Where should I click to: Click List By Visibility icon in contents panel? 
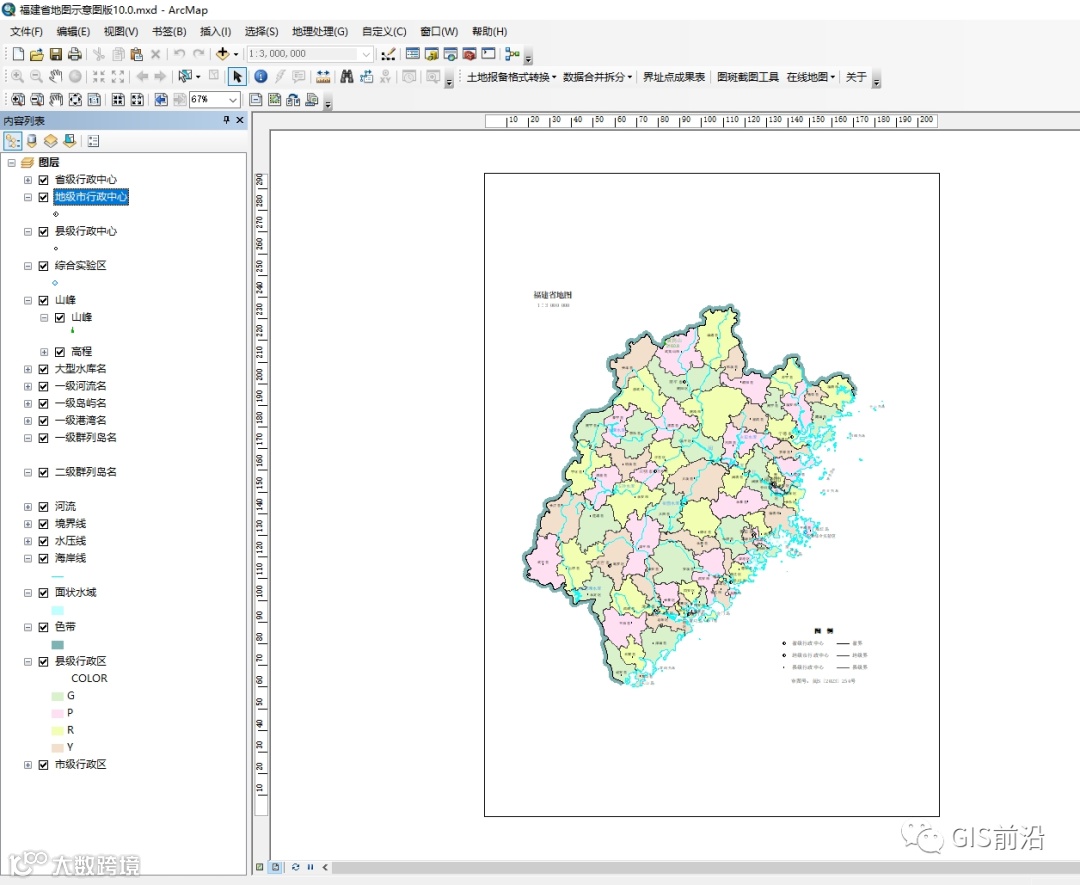click(50, 141)
